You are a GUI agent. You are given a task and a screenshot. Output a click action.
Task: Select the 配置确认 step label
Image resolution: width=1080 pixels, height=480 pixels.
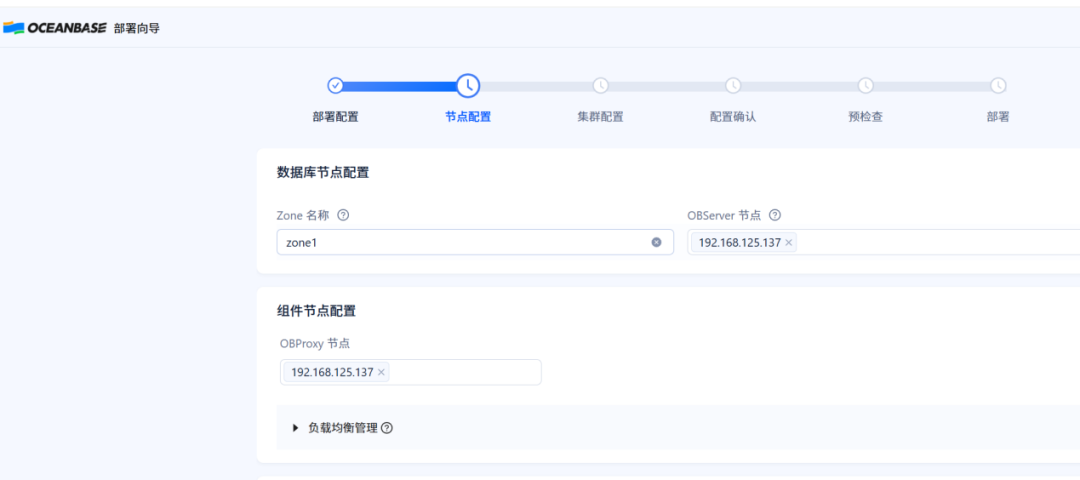tap(733, 117)
